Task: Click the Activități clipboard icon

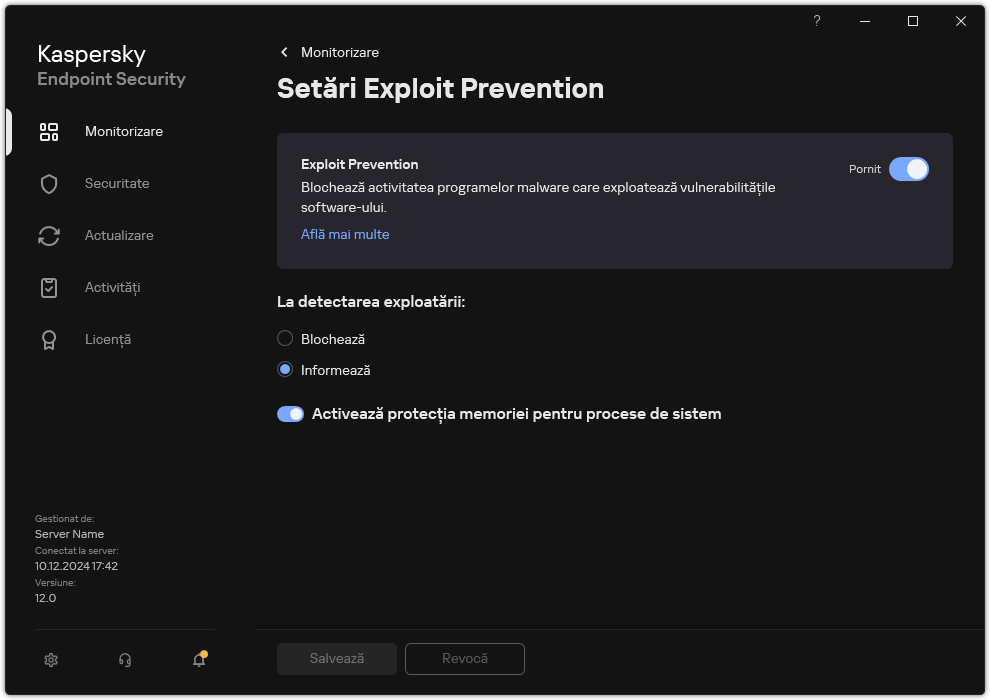Action: tap(49, 288)
